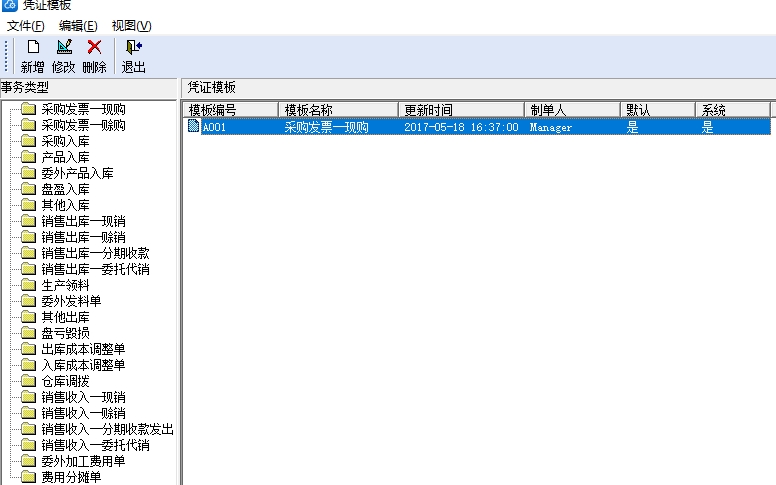
Task: Click the app icon in the title bar
Action: pos(9,5)
